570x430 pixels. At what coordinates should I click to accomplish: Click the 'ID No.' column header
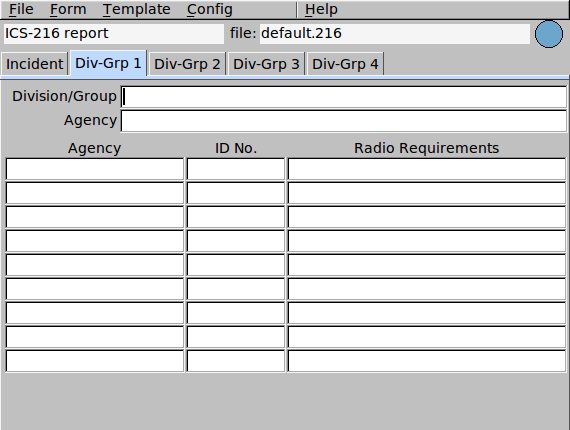(x=236, y=148)
